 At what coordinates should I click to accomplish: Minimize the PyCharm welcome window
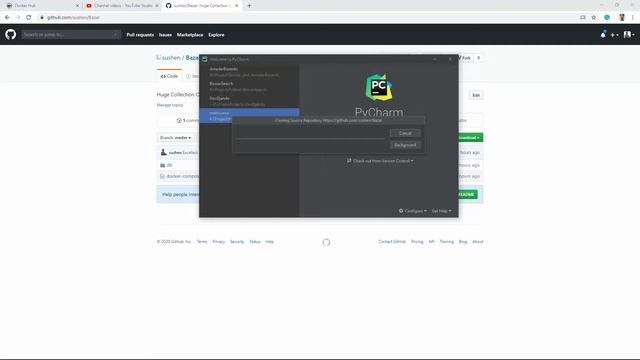(x=435, y=59)
